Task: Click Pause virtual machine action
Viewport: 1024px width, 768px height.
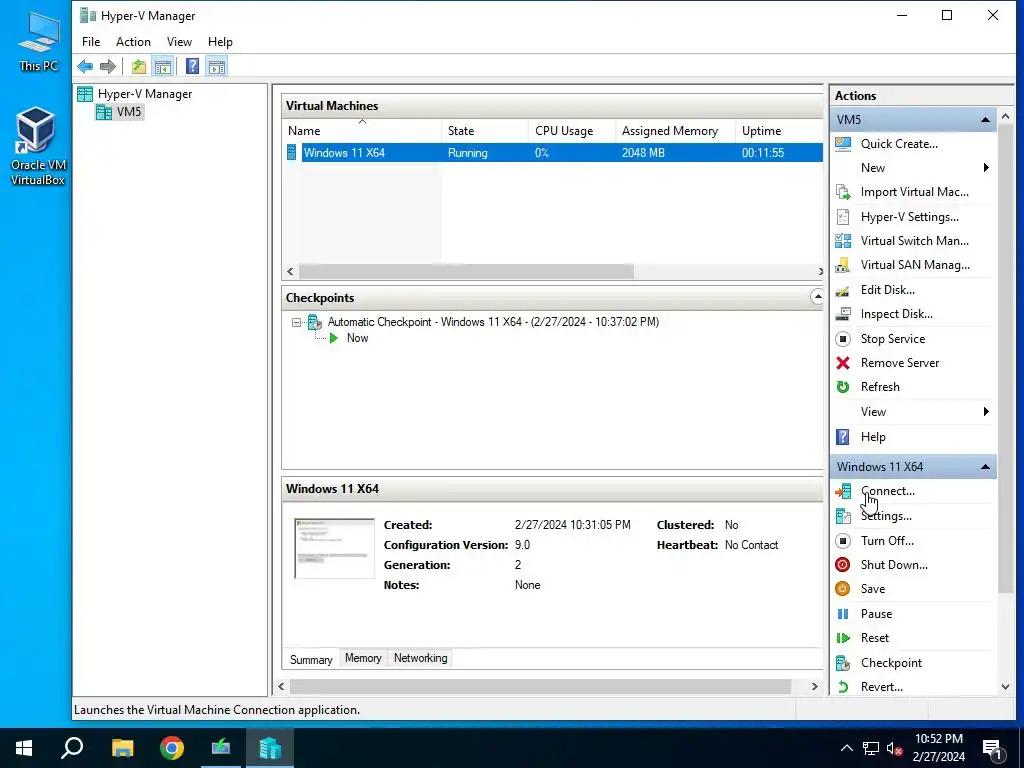Action: tap(876, 614)
